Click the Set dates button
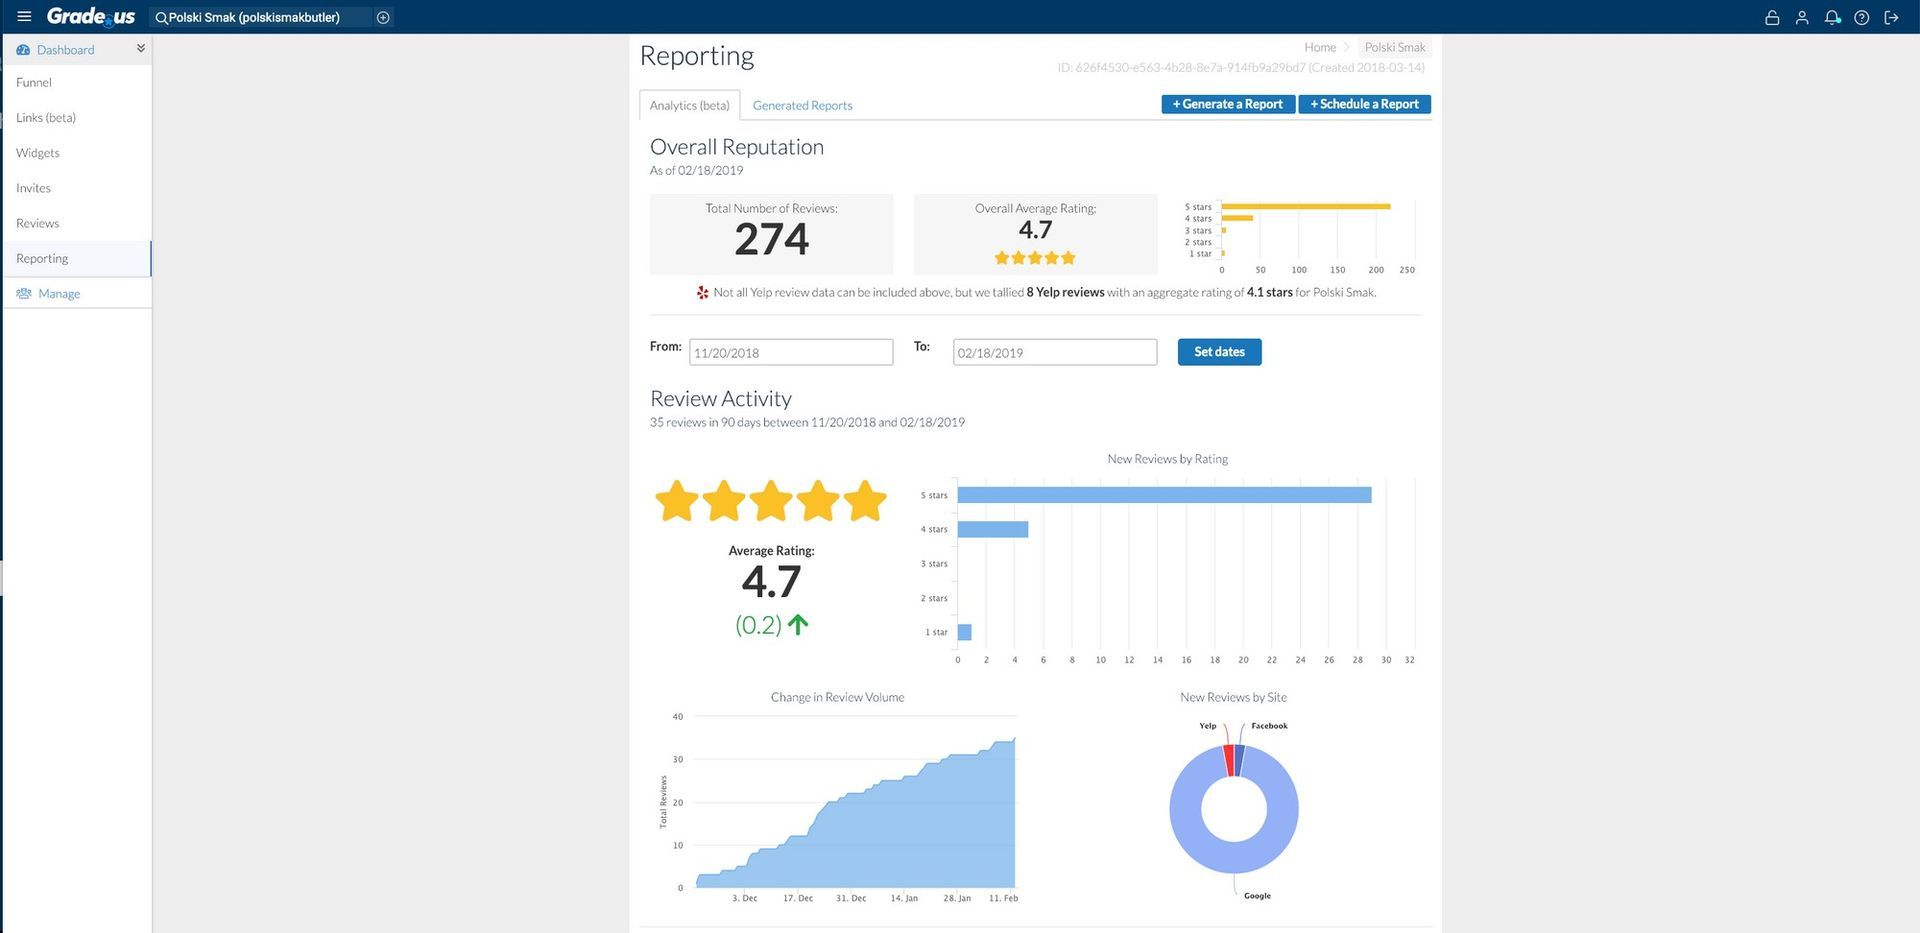The height and width of the screenshot is (933, 1920). point(1219,352)
